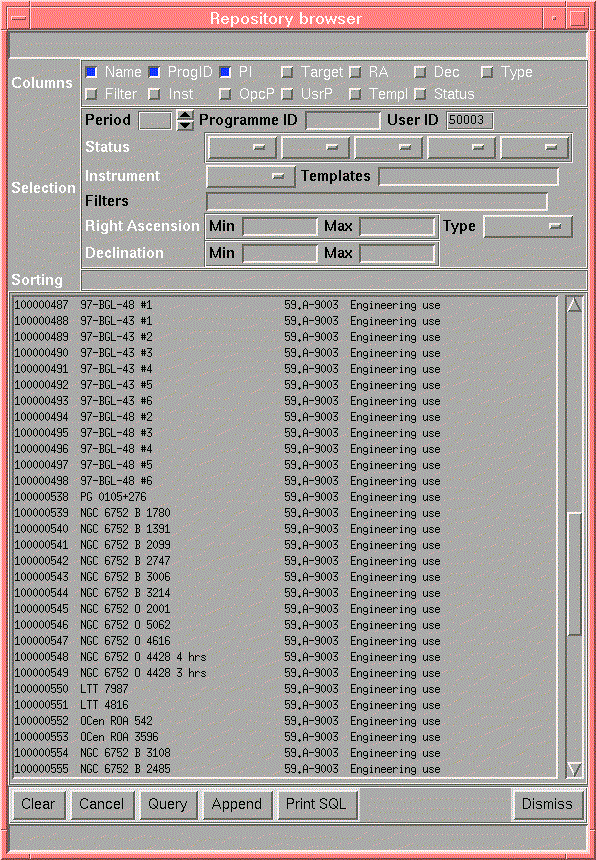Image resolution: width=596 pixels, height=860 pixels.
Task: Open the last Status dropdown
Action: tap(535, 148)
